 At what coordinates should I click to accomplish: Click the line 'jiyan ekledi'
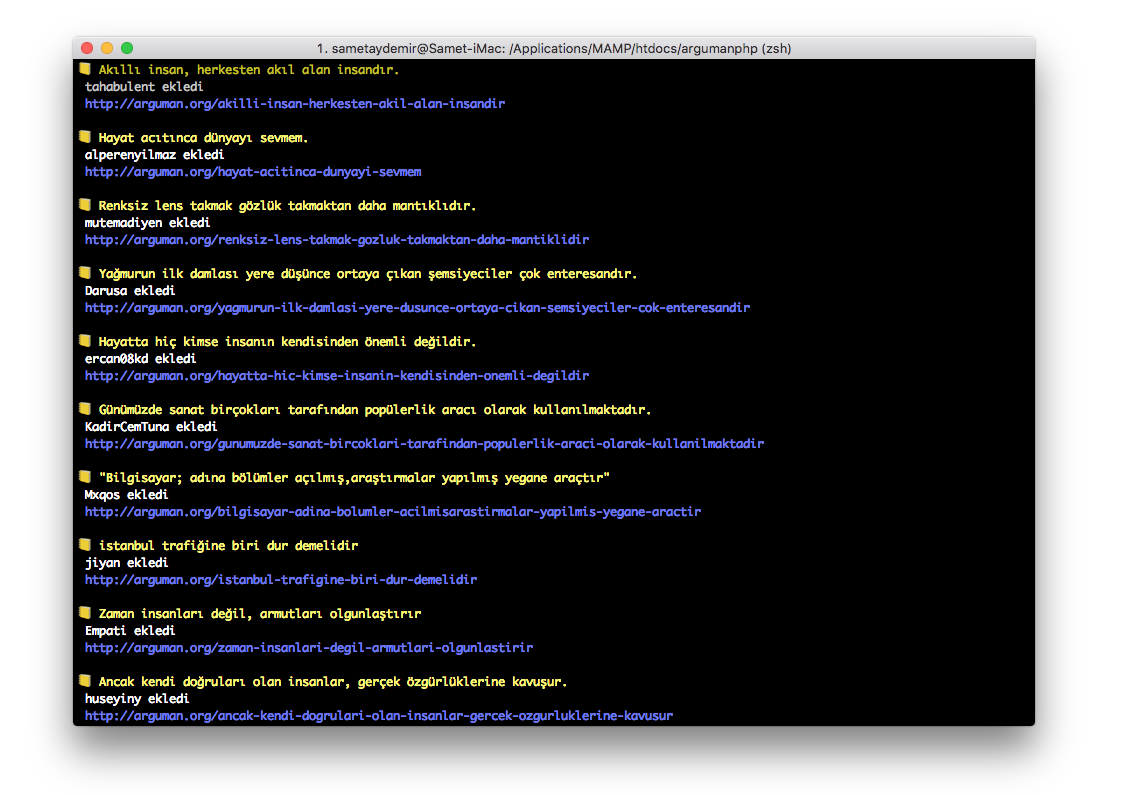click(126, 563)
